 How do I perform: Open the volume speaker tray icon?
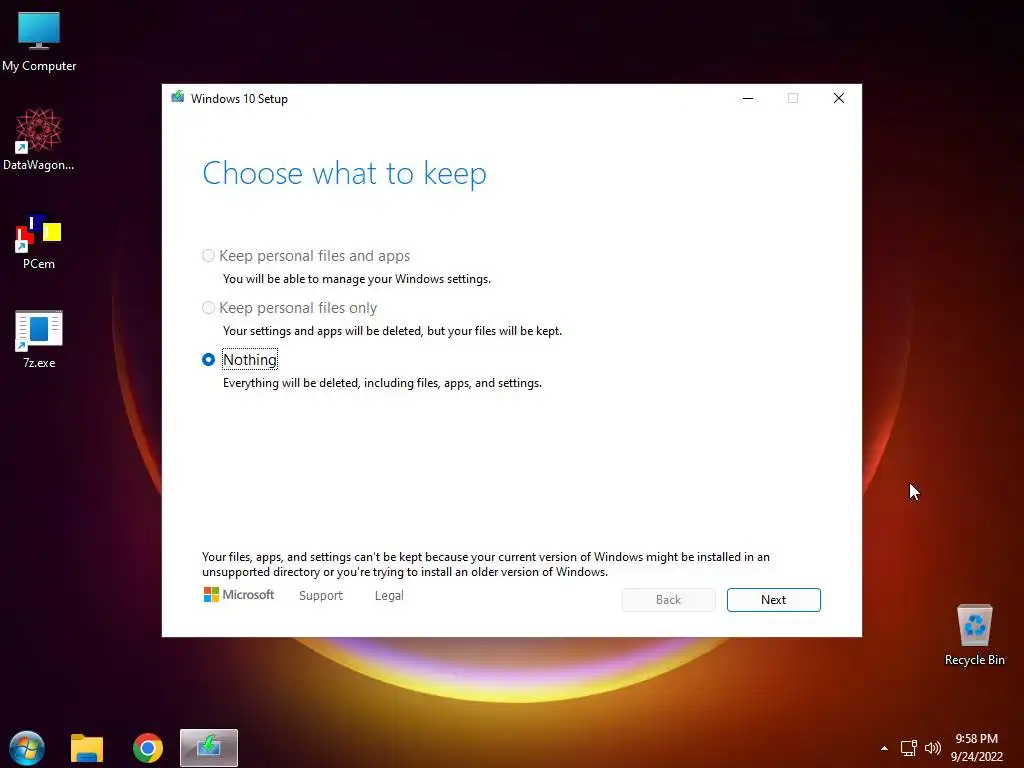click(x=933, y=748)
